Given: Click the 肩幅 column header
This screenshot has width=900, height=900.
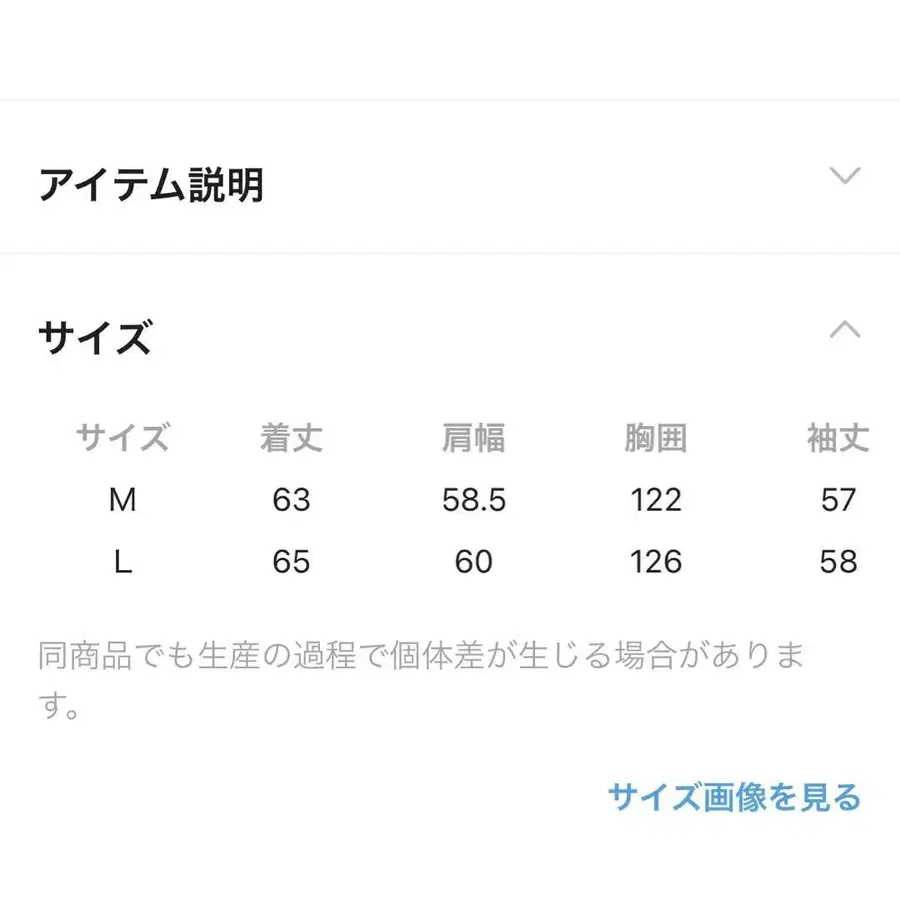Looking at the screenshot, I should pos(475,437).
